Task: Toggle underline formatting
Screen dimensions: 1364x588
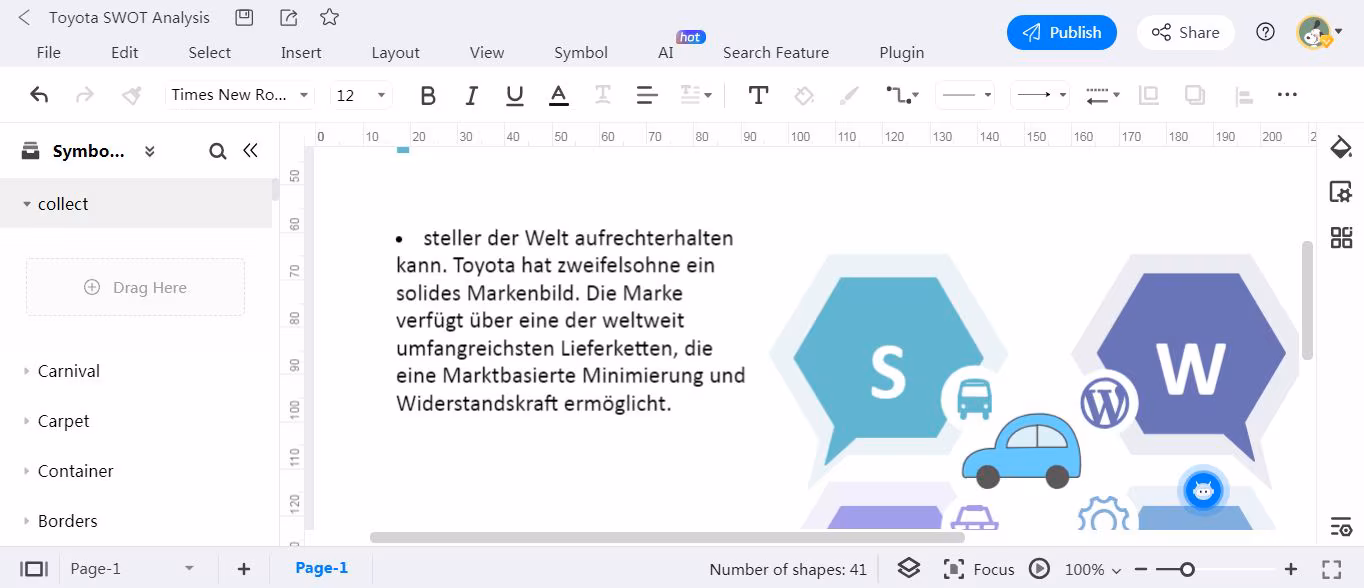Action: [x=515, y=96]
